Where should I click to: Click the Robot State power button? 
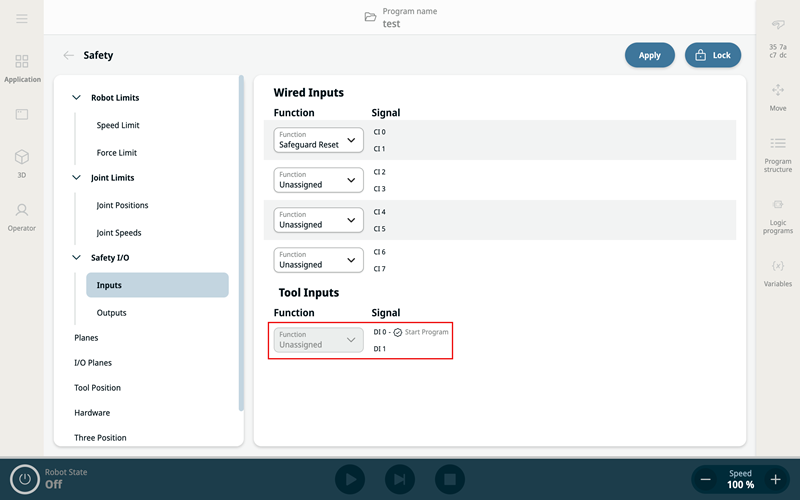25,479
